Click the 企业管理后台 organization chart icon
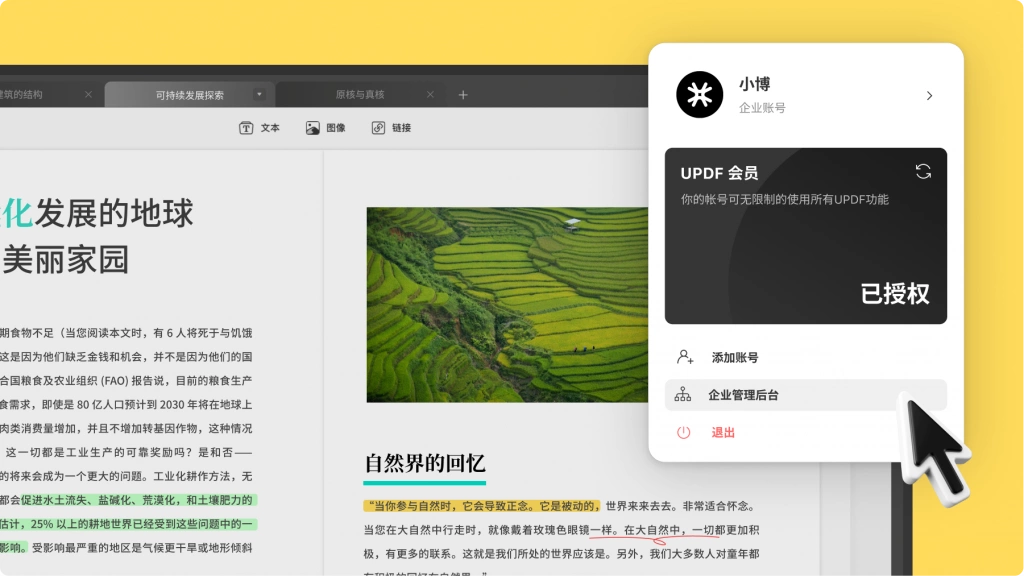The width and height of the screenshot is (1024, 576). tap(682, 394)
